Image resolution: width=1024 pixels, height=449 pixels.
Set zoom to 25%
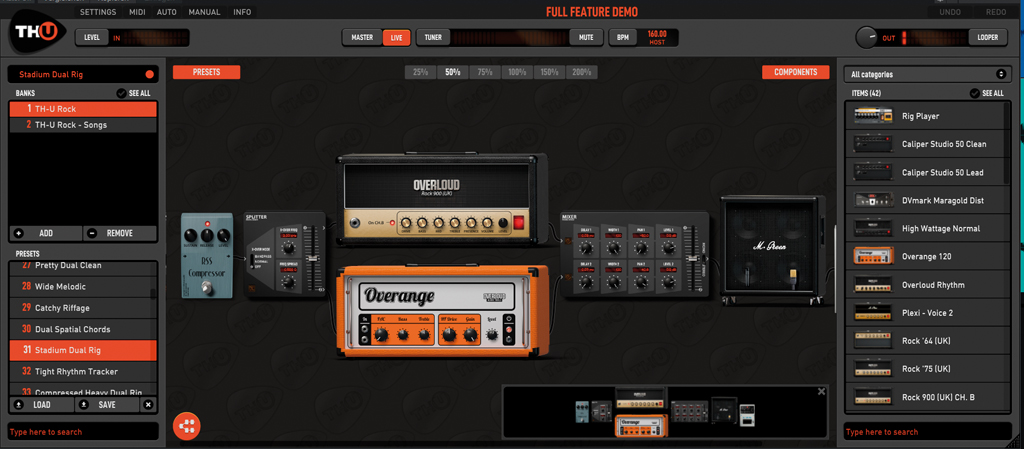pyautogui.click(x=421, y=72)
